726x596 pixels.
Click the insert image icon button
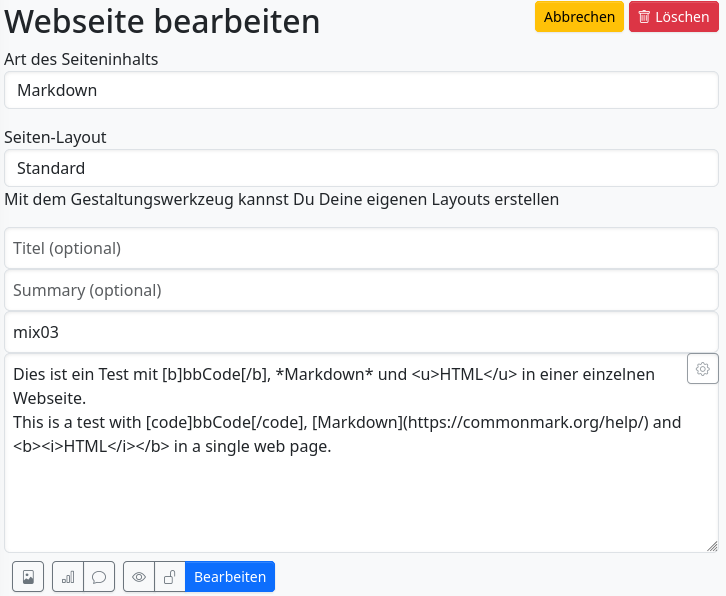click(28, 577)
